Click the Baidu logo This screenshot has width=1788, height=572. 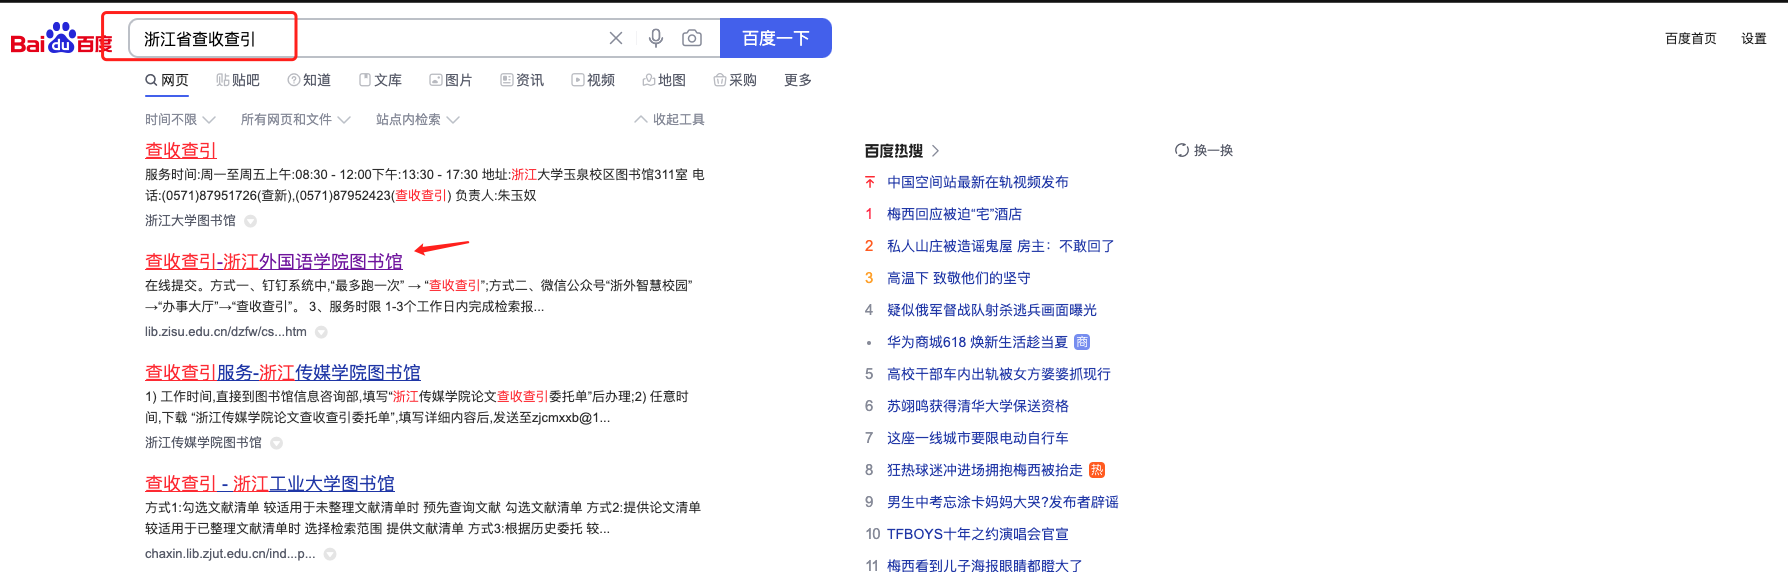tap(61, 39)
